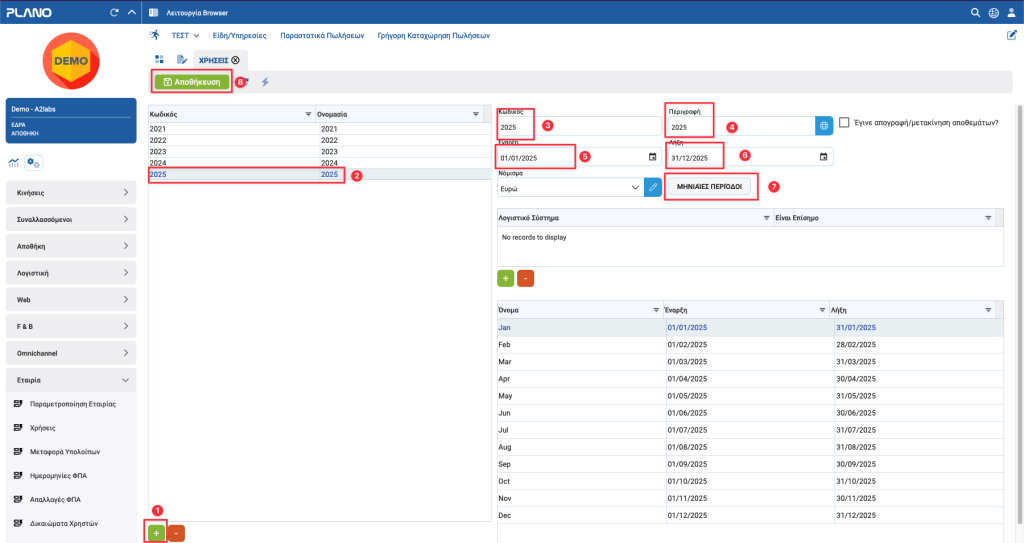Open the Όνομα column filter in periods grid
1024x543 pixels.
(656, 310)
